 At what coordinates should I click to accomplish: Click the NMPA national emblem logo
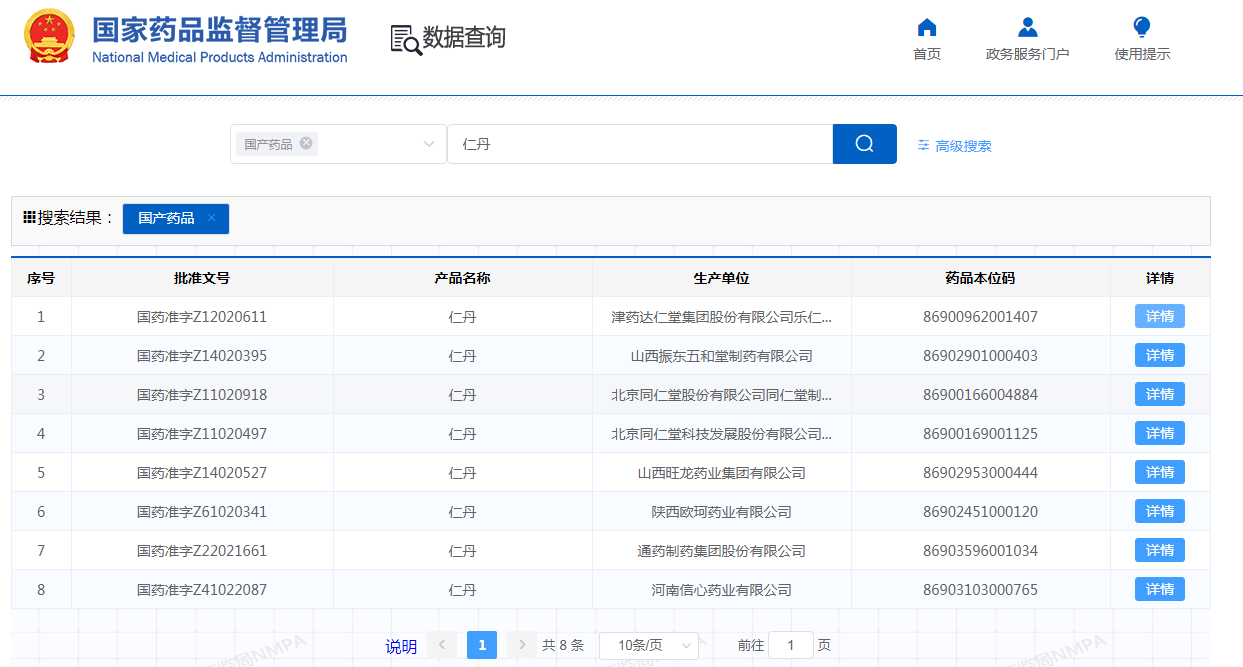(x=49, y=36)
